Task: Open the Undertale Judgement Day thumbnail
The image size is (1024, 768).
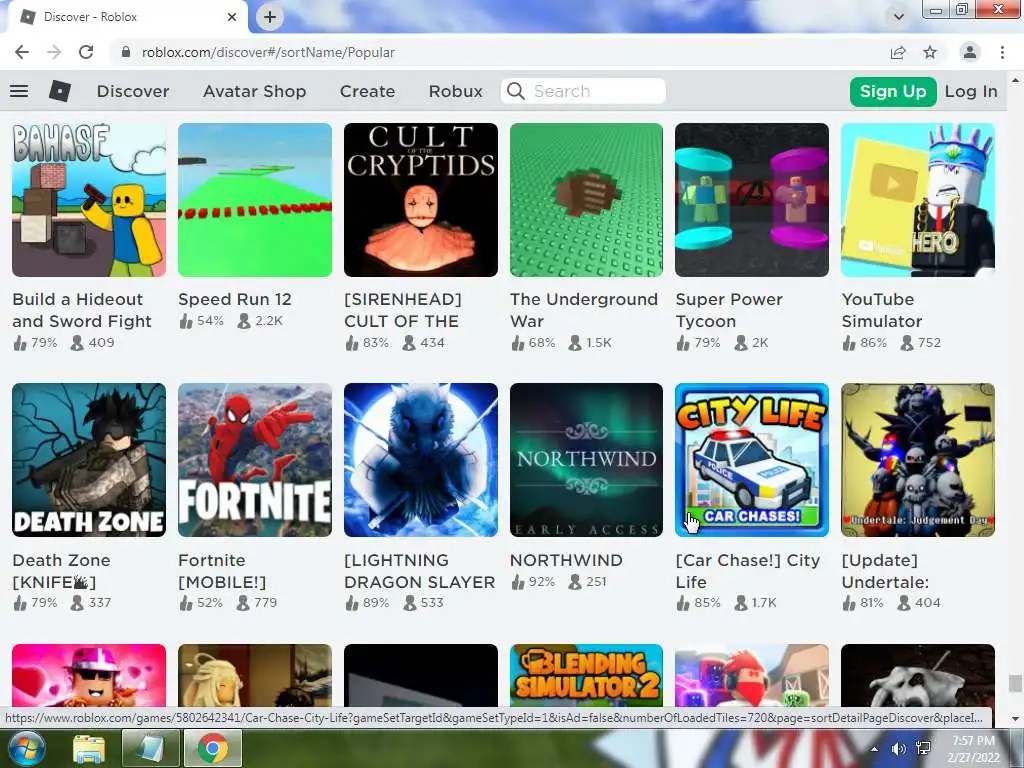Action: click(x=918, y=460)
